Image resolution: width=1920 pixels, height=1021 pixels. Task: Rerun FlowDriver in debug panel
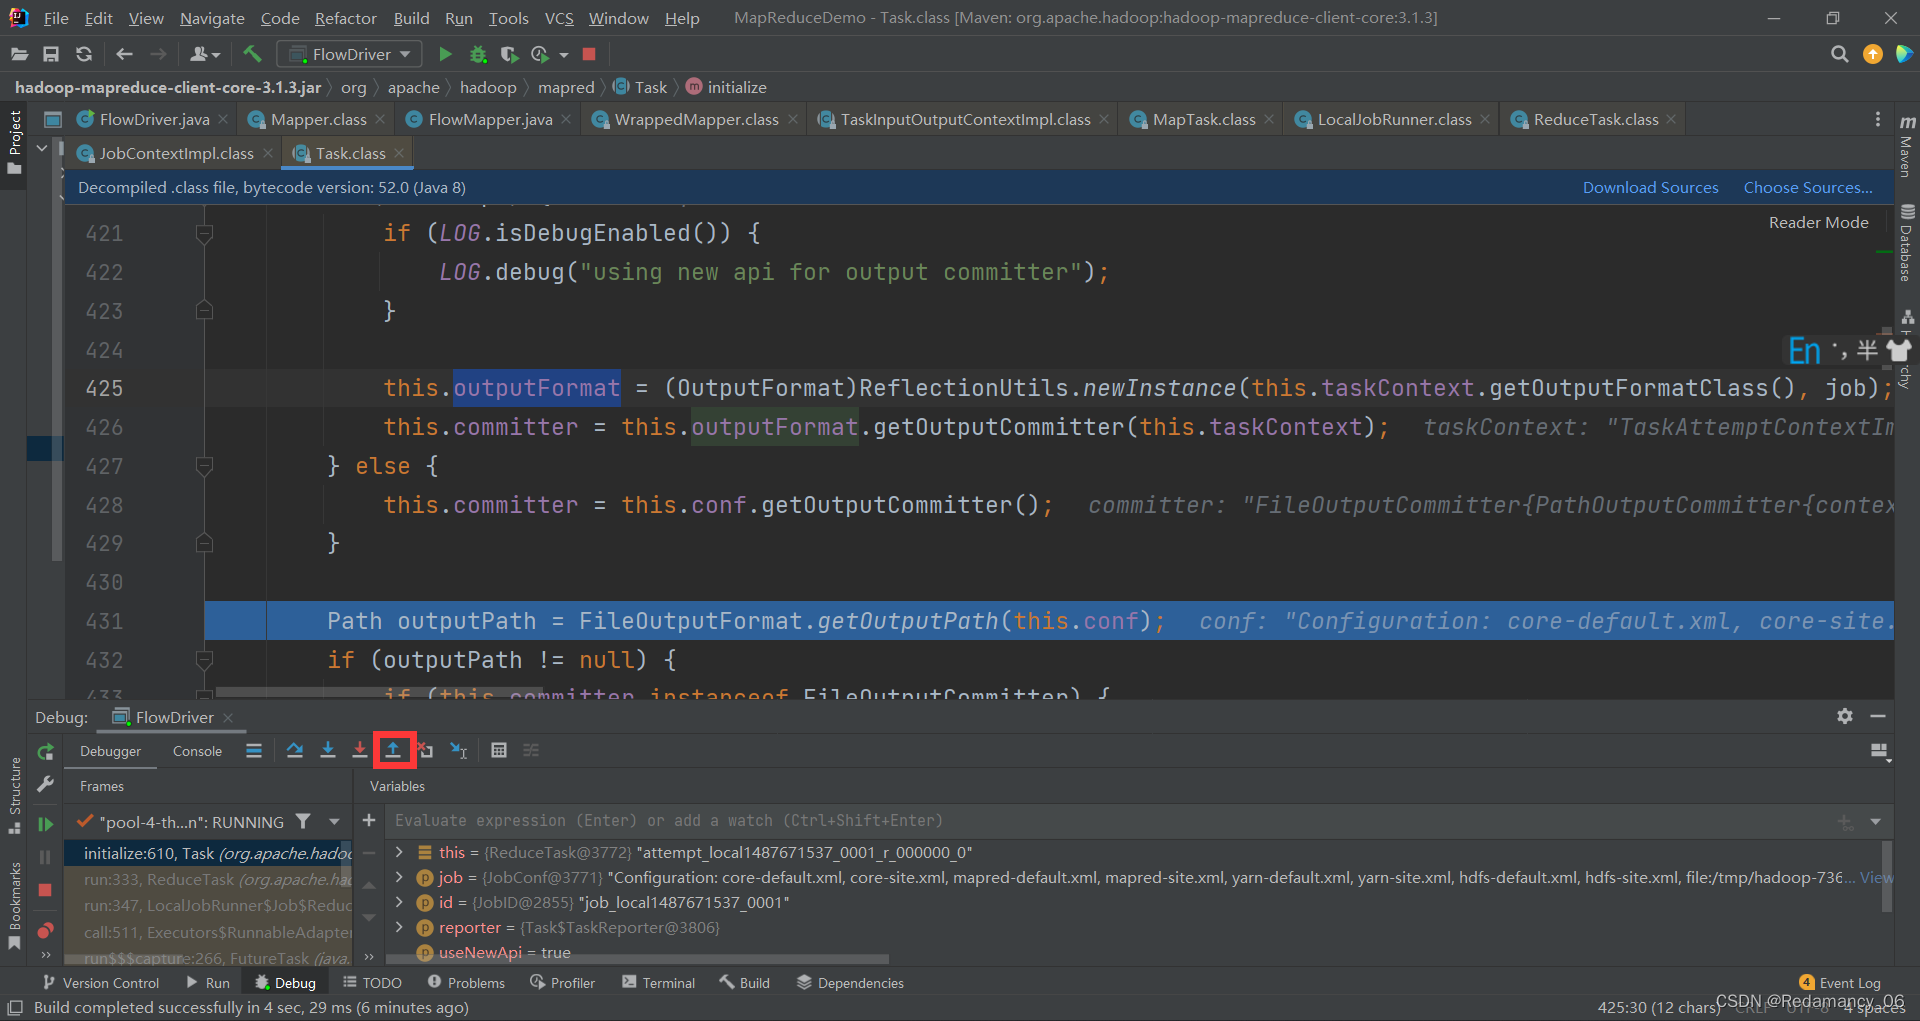(x=45, y=752)
